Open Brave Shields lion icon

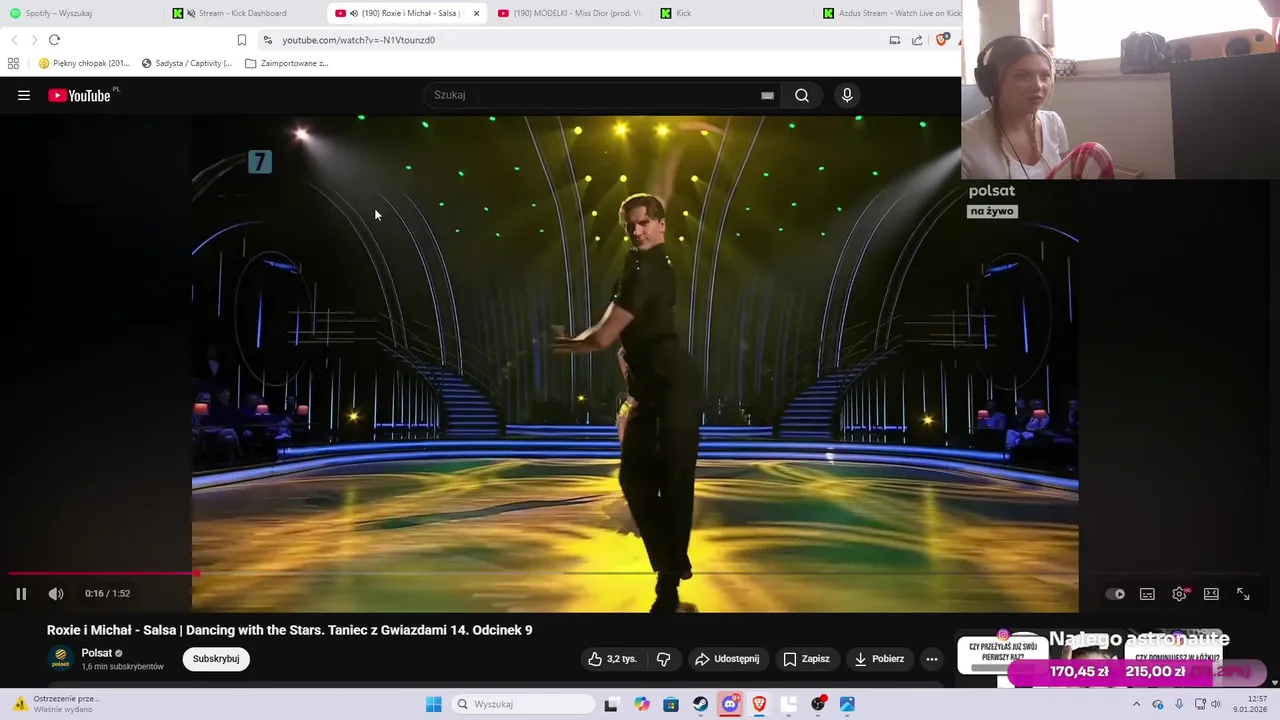point(941,40)
